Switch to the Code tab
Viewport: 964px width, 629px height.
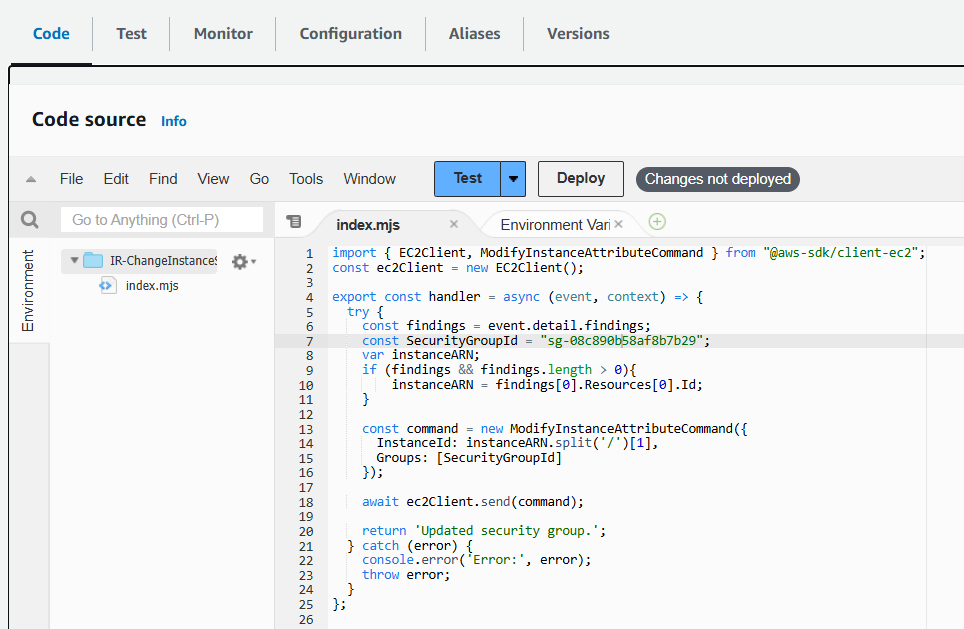51,34
